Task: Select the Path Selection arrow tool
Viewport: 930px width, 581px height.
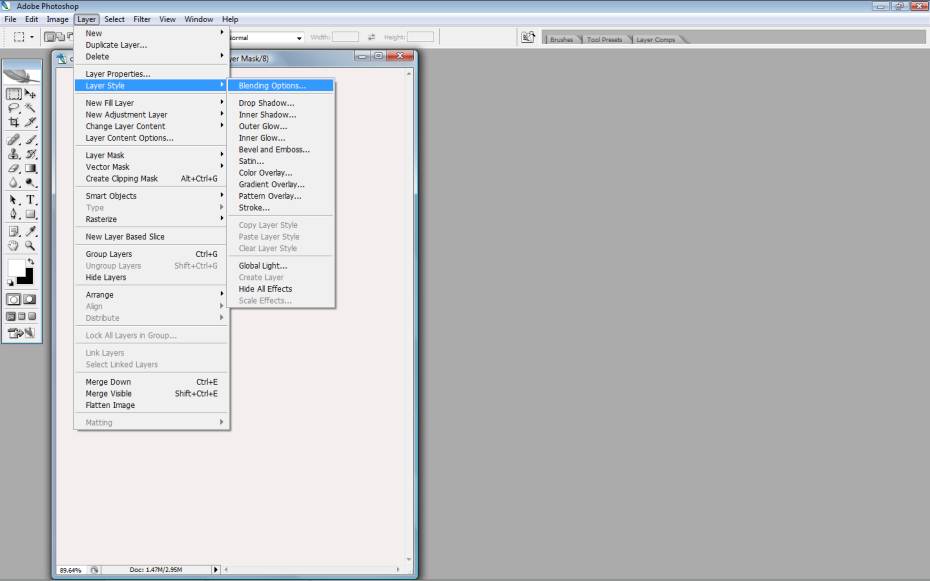Action: click(14, 200)
